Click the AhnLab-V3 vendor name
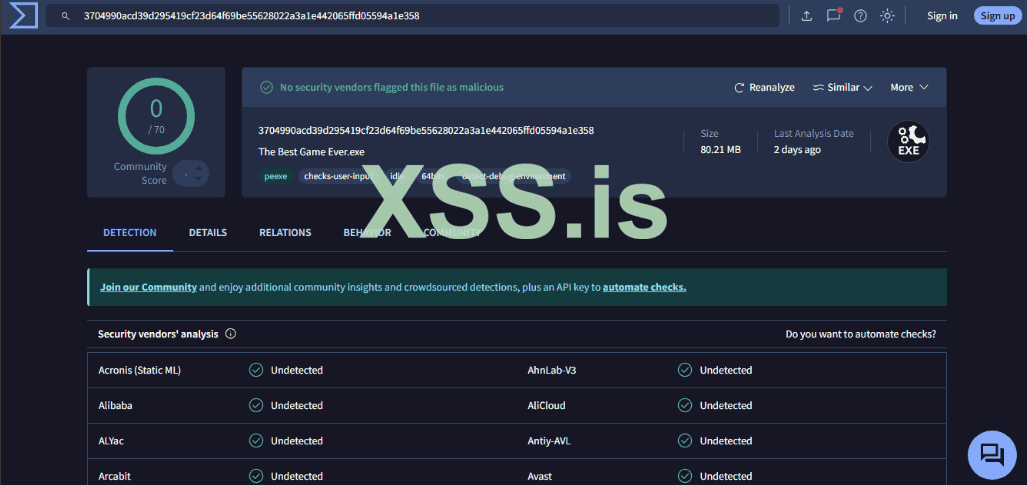Viewport: 1027px width, 485px height. coord(551,370)
